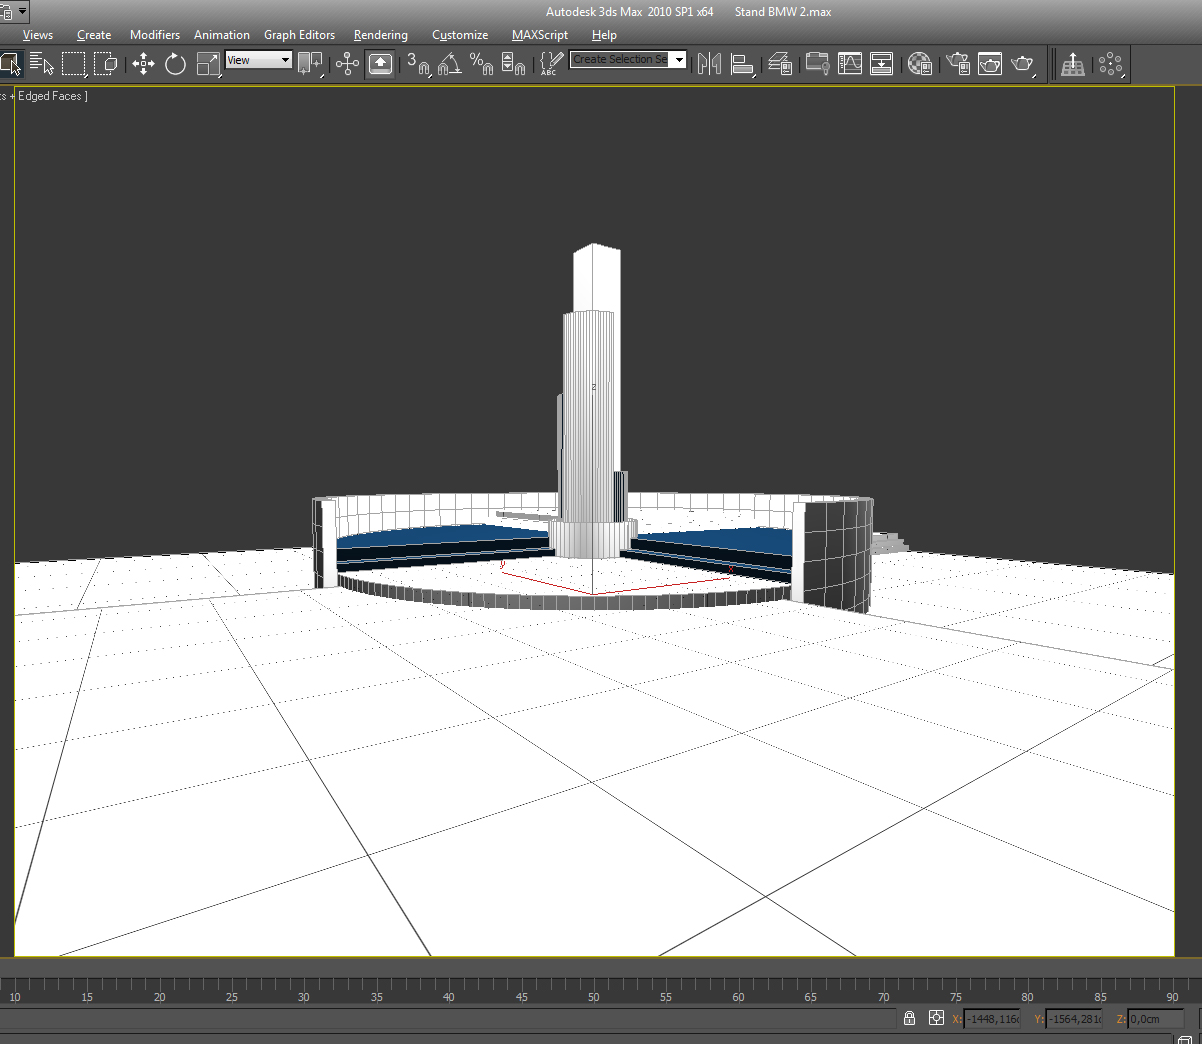Viewport: 1202px width, 1044px height.
Task: Toggle Spinner Snap
Action: (x=514, y=64)
